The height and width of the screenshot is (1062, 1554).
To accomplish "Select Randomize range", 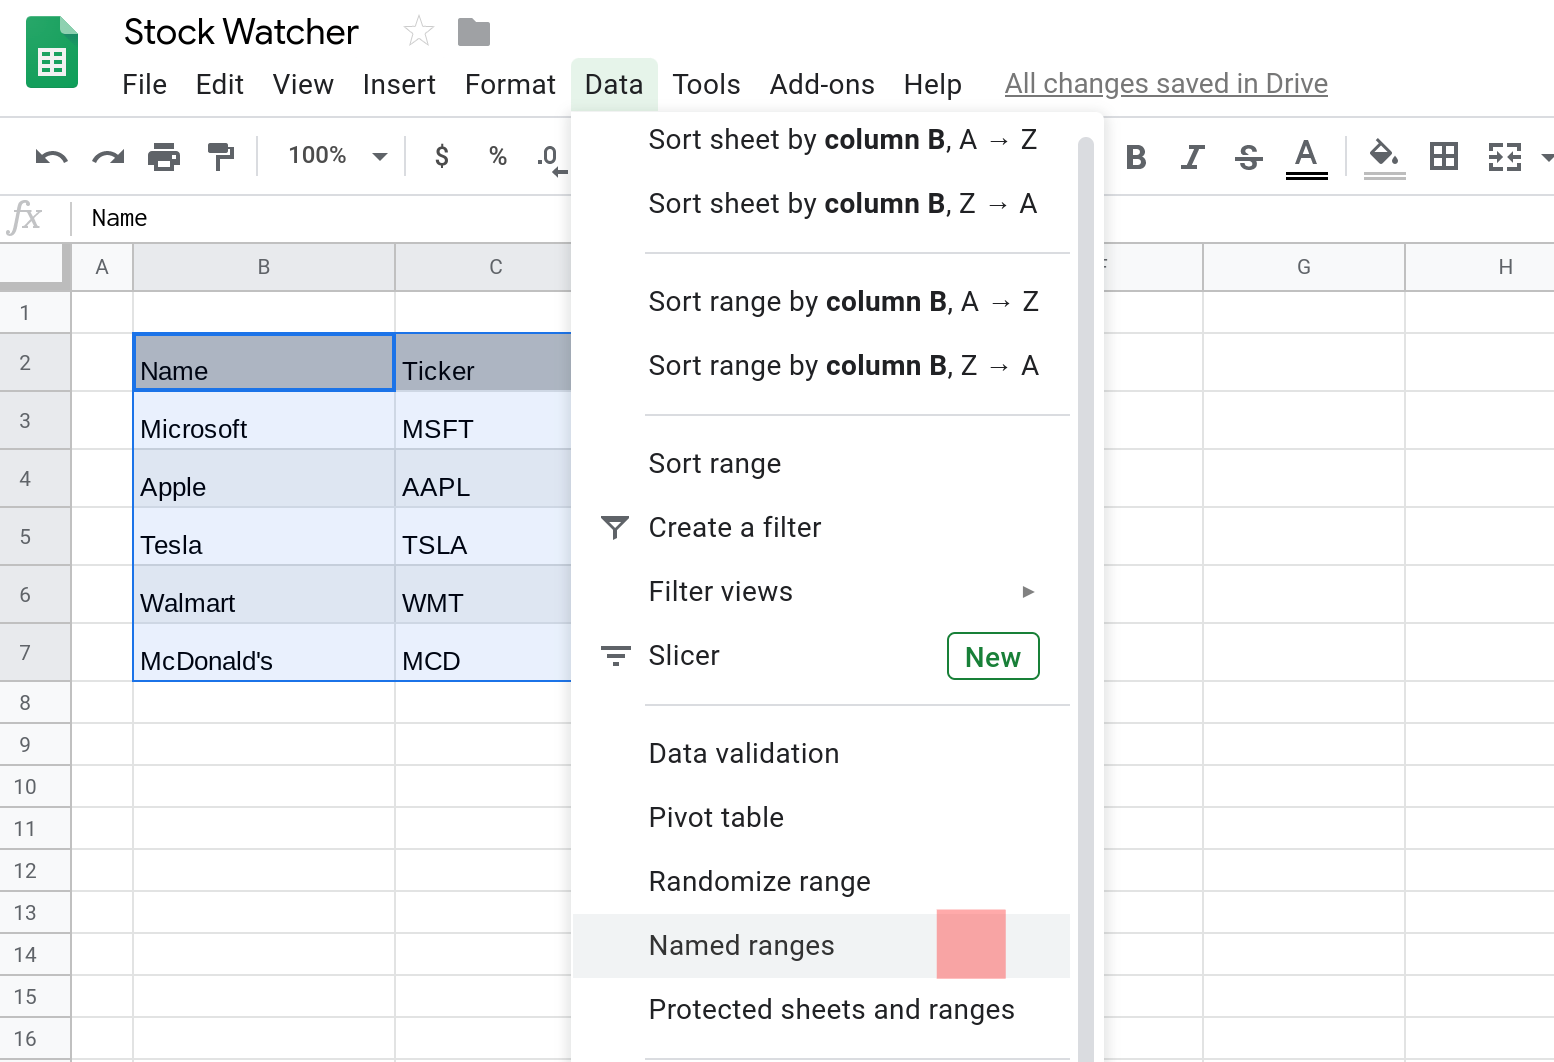I will [821, 882].
